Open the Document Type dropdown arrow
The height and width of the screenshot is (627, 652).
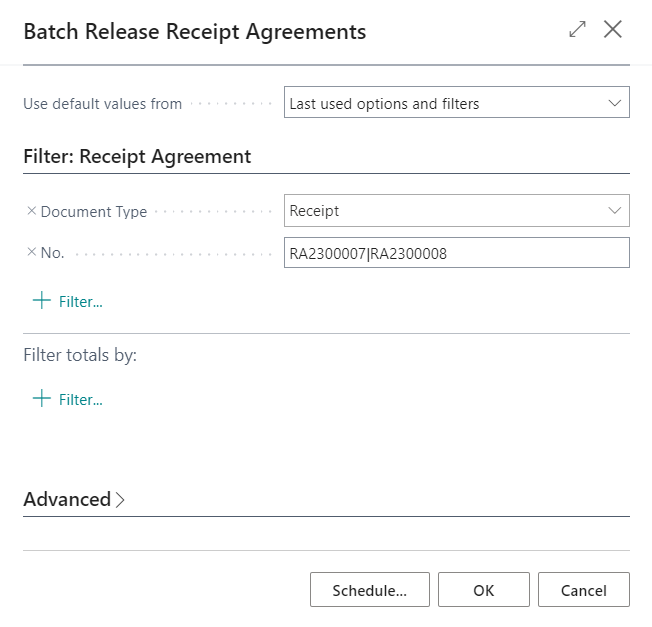click(615, 210)
